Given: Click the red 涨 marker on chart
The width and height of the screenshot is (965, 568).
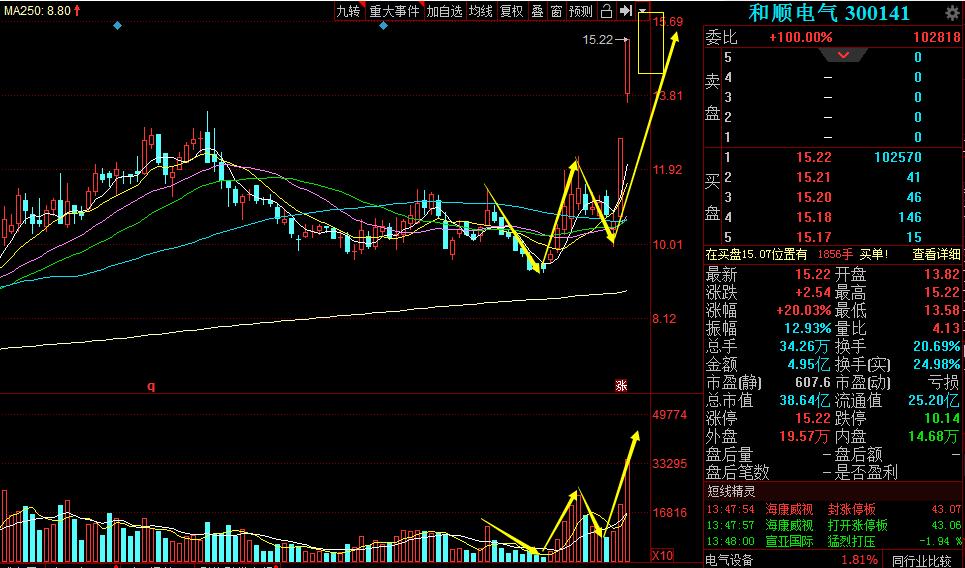Looking at the screenshot, I should pyautogui.click(x=621, y=386).
